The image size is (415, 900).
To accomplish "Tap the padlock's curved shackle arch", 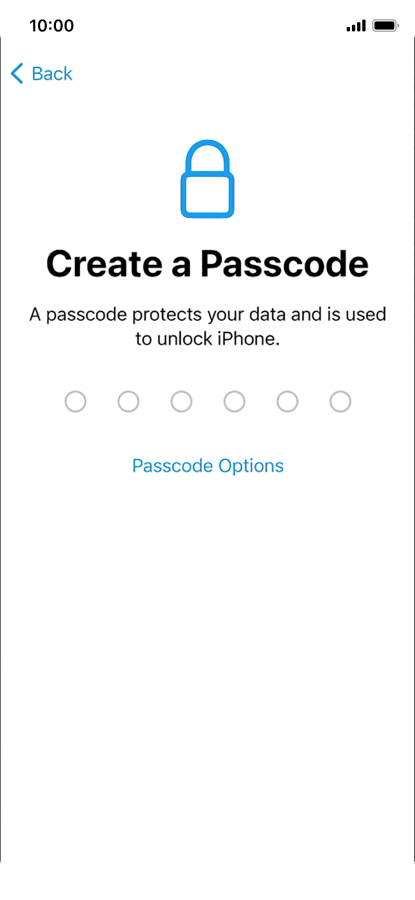I will coord(207,157).
